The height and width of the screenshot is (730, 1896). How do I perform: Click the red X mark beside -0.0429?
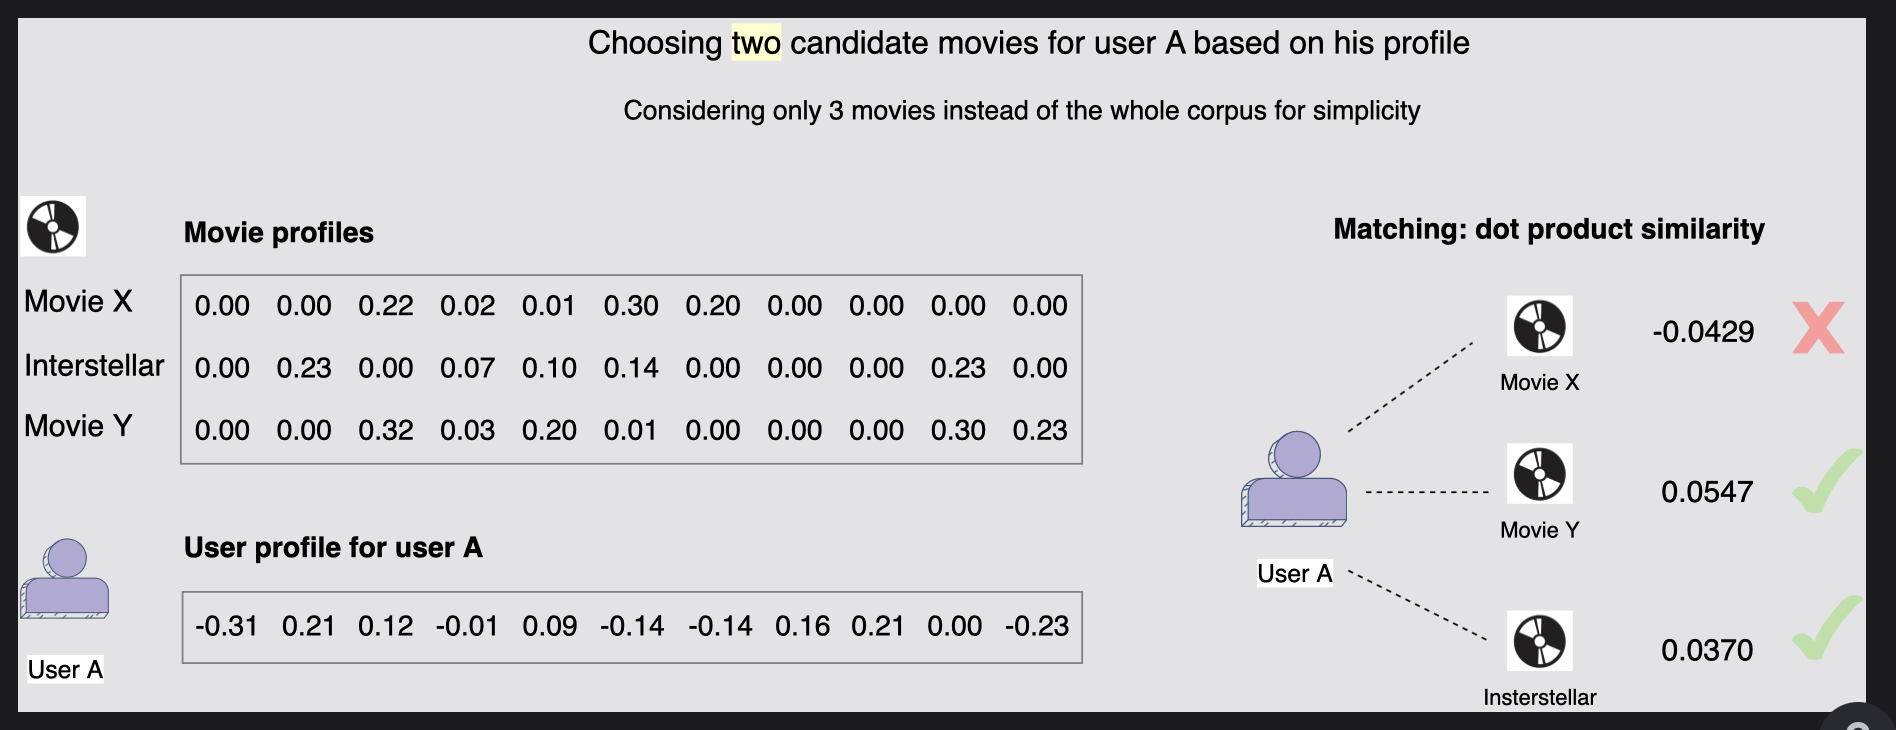1817,328
